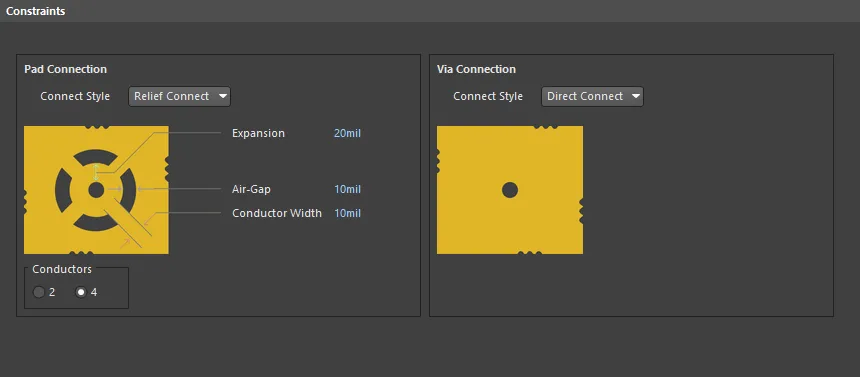The image size is (860, 377).
Task: Click the direct connect via preview image
Action: [x=510, y=190]
